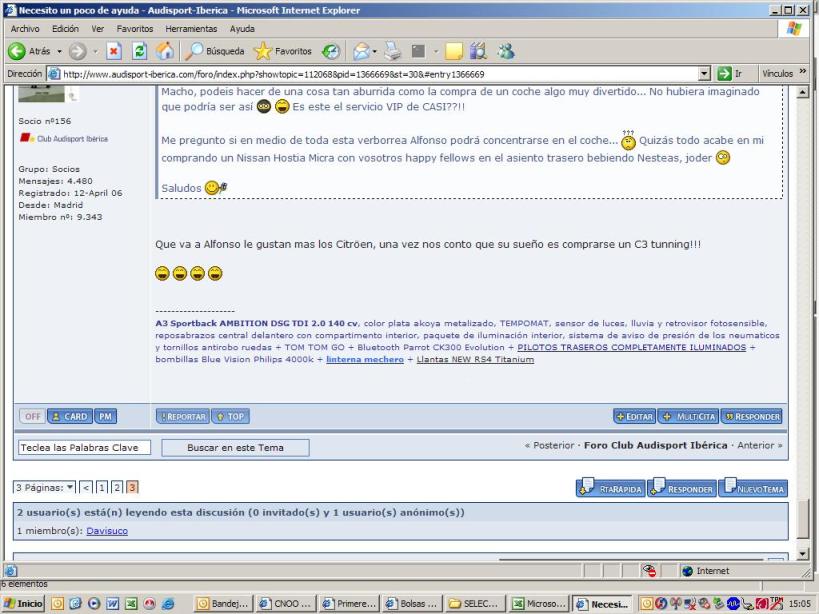Open Excel from the Quick Launch bar
This screenshot has width=819, height=614.
click(x=131, y=604)
